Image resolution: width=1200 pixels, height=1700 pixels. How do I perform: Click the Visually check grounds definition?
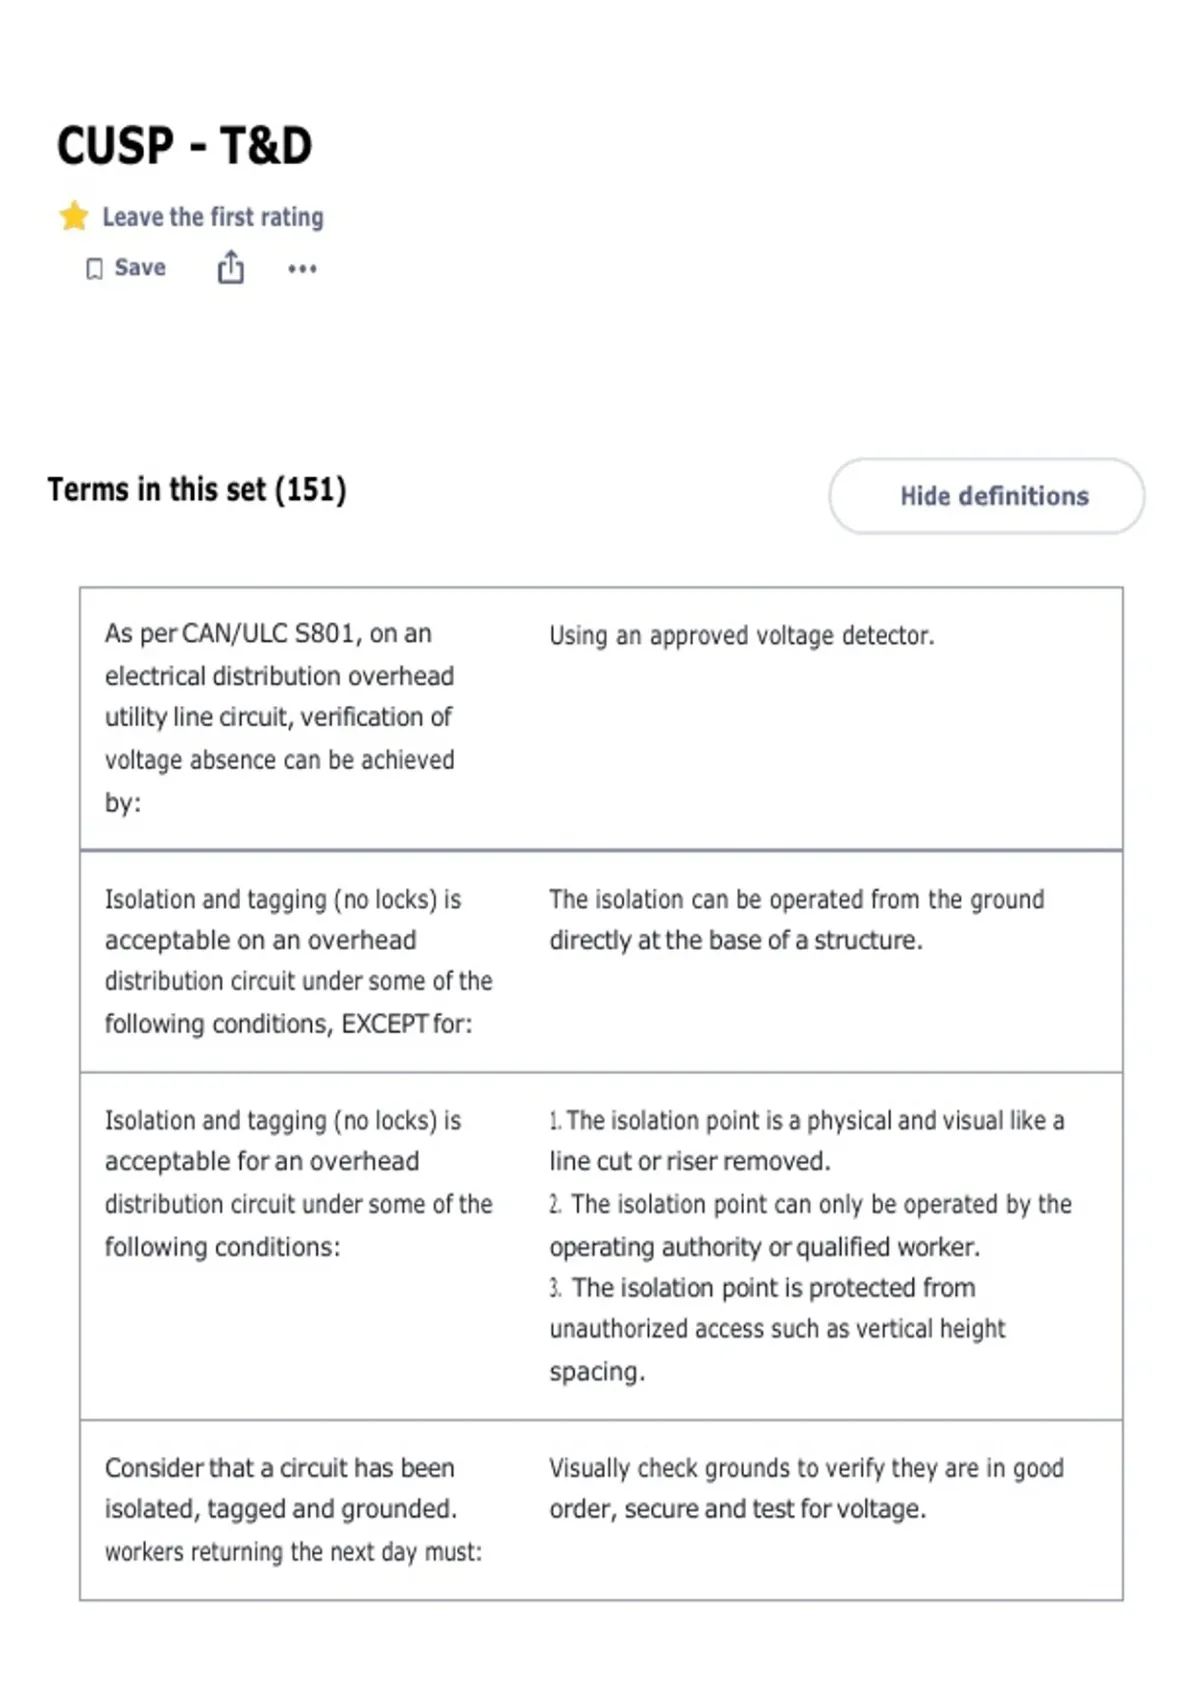click(x=807, y=1488)
